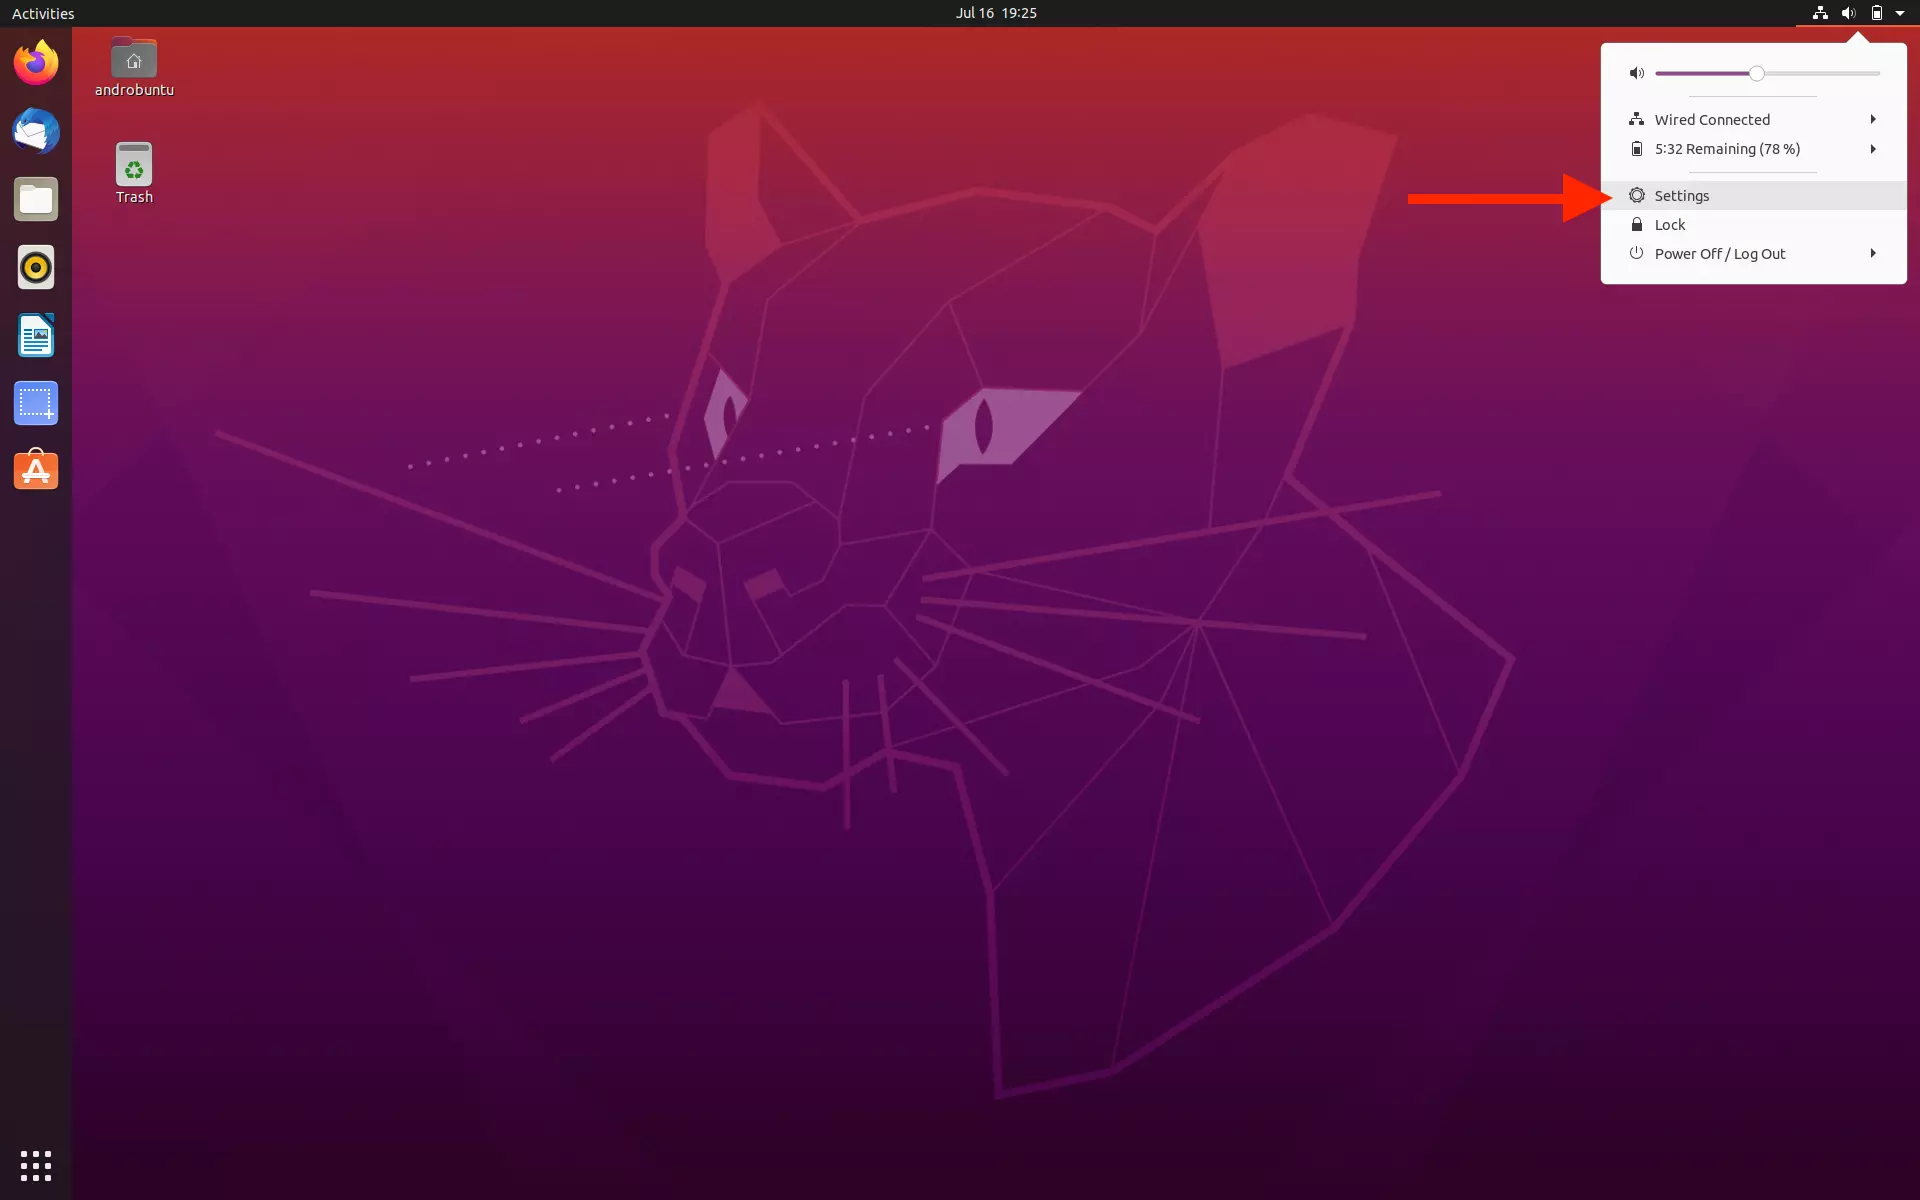1920x1200 pixels.
Task: Open LibreOffice Writer
Action: 35,335
